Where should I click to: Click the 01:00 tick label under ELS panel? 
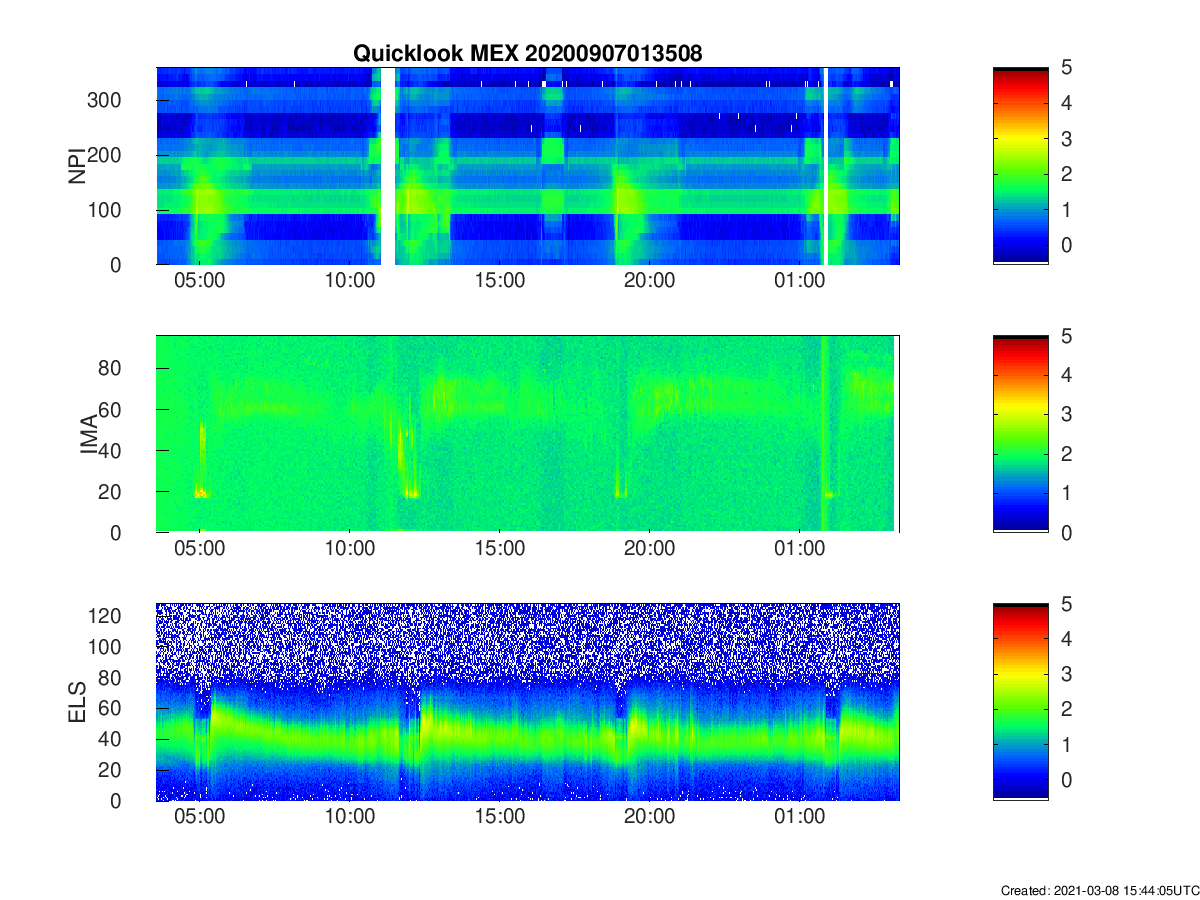click(800, 817)
